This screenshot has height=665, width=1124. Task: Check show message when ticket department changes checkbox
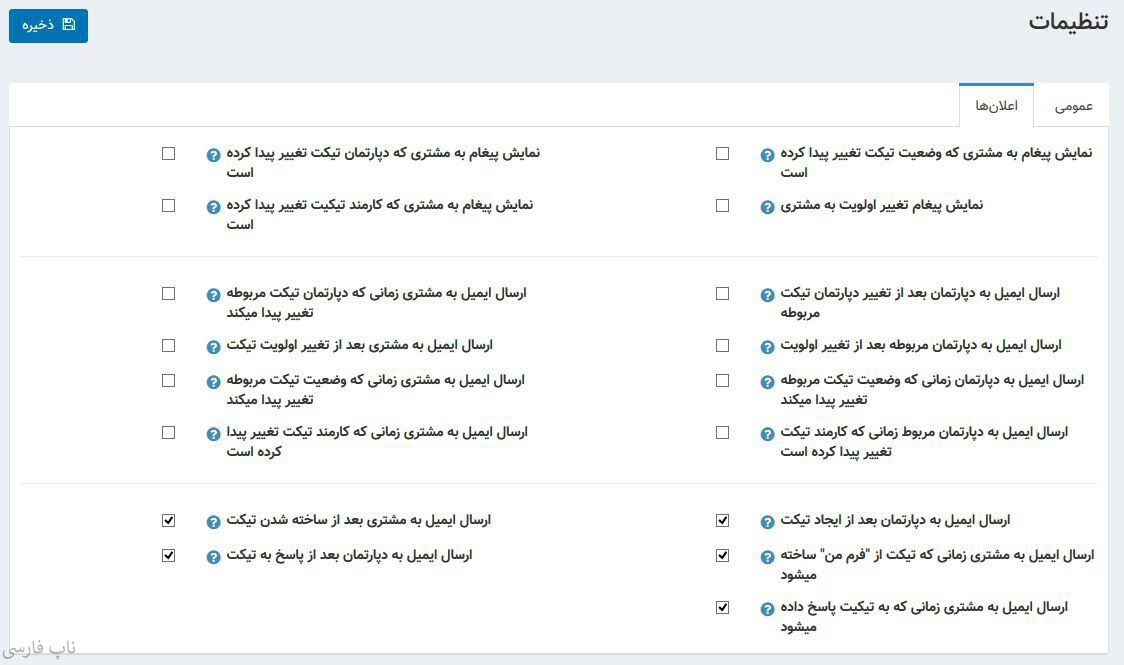click(x=168, y=153)
